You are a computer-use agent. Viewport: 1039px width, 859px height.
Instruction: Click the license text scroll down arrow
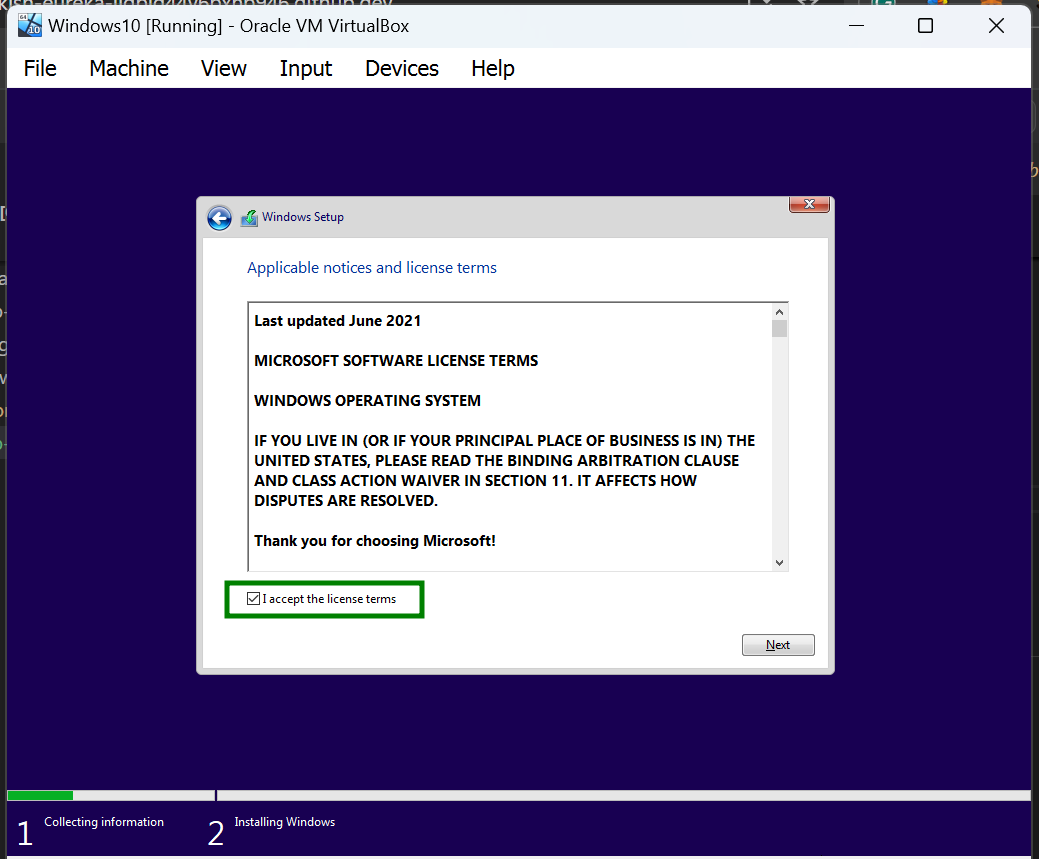779,563
